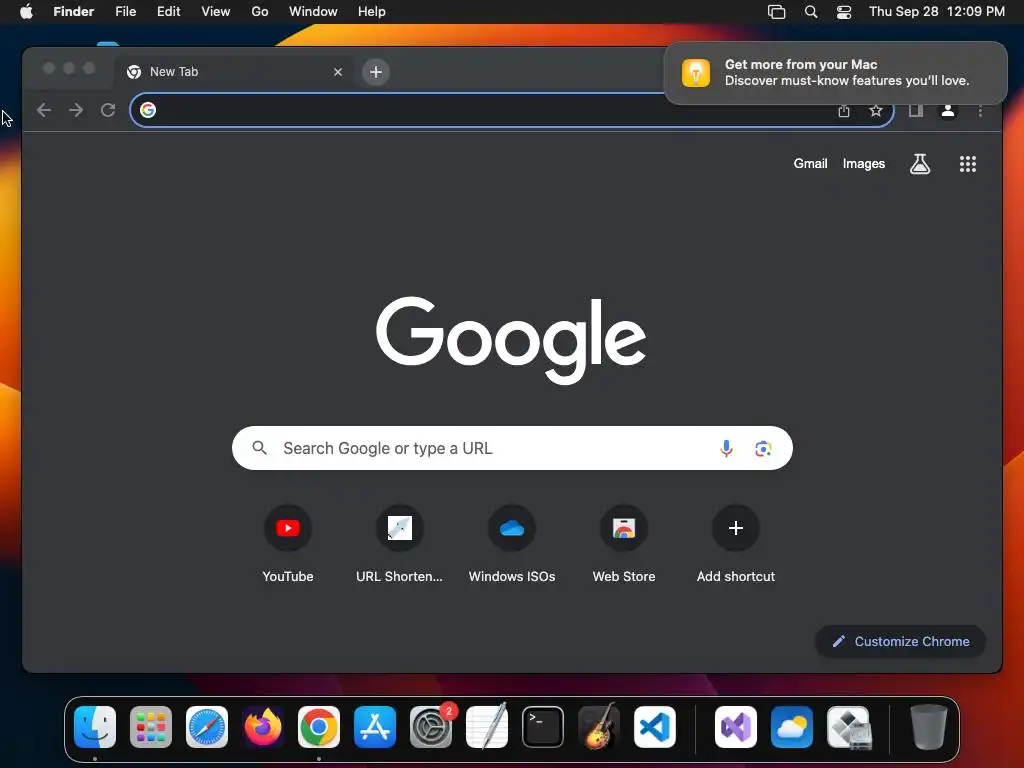
Task: Open the Go menu
Action: 260,12
